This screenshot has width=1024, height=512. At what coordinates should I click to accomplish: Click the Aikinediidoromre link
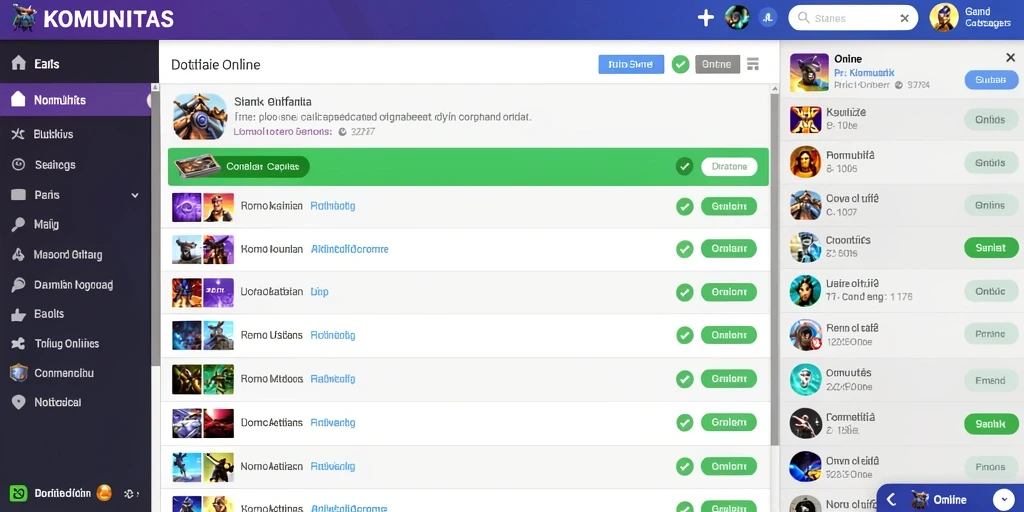(349, 249)
